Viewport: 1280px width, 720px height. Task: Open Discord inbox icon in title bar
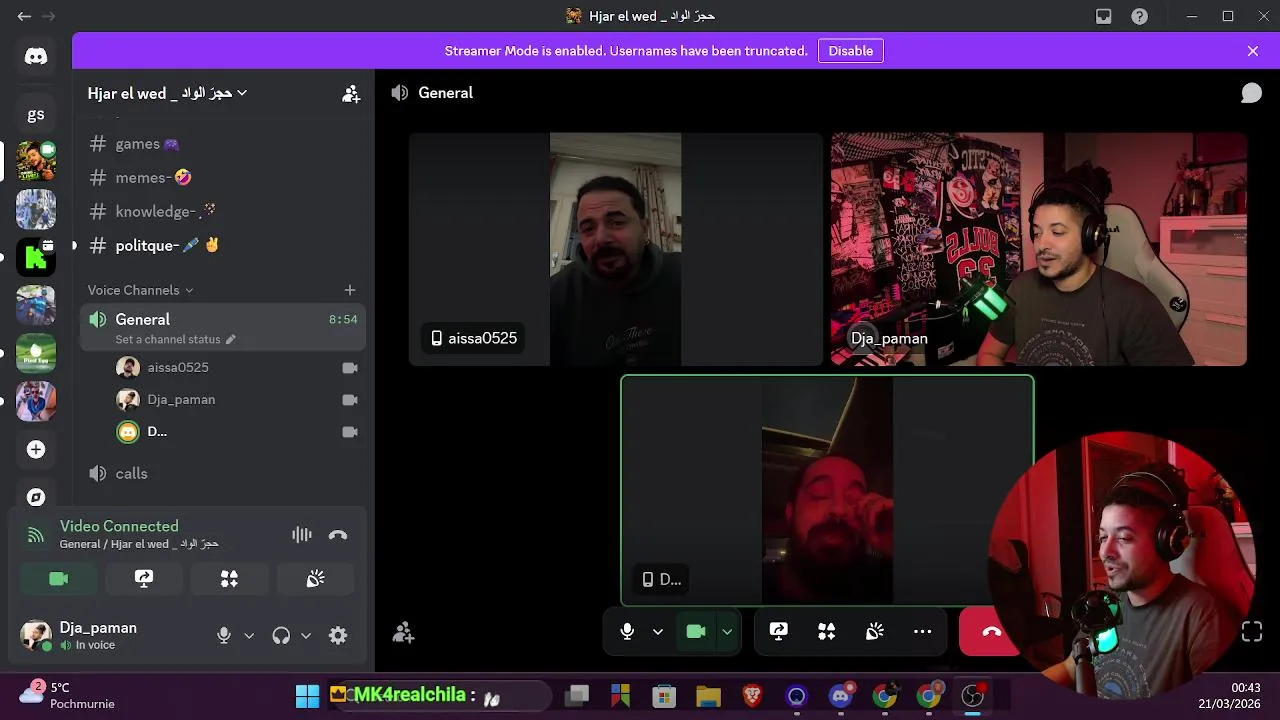1104,16
